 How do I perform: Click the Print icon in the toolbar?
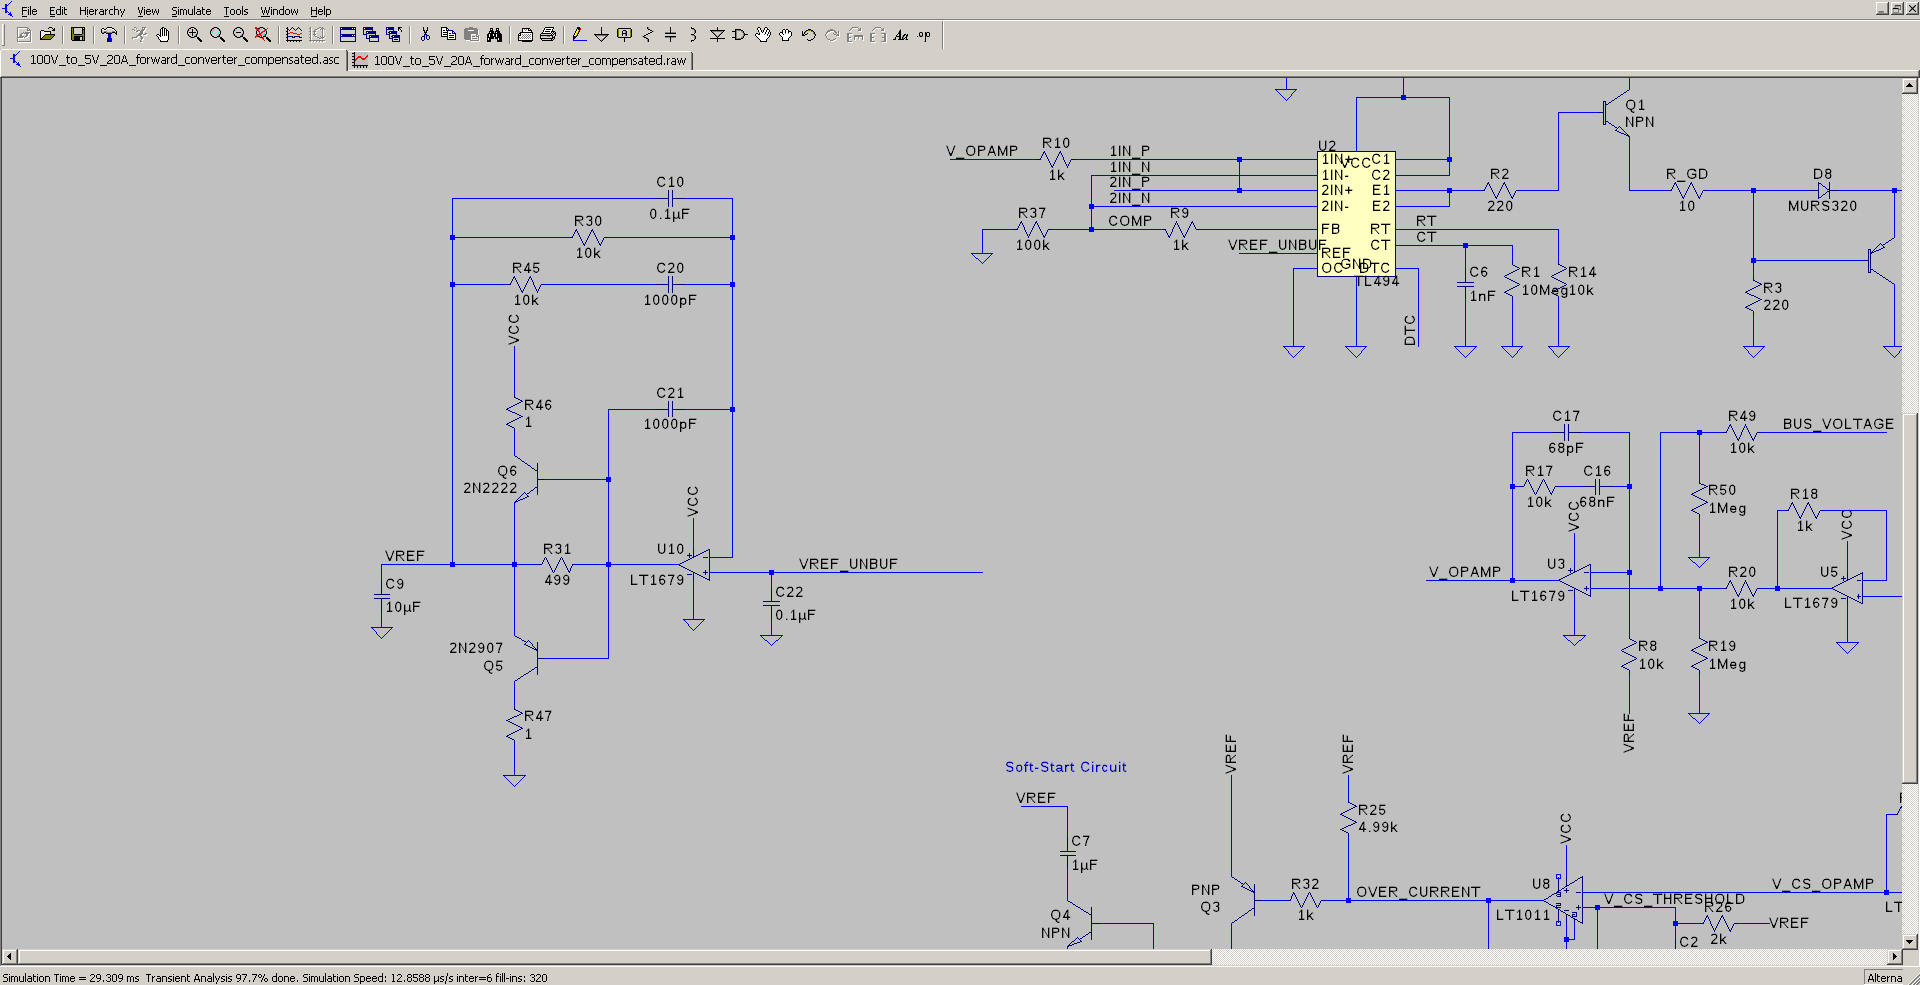tap(548, 35)
